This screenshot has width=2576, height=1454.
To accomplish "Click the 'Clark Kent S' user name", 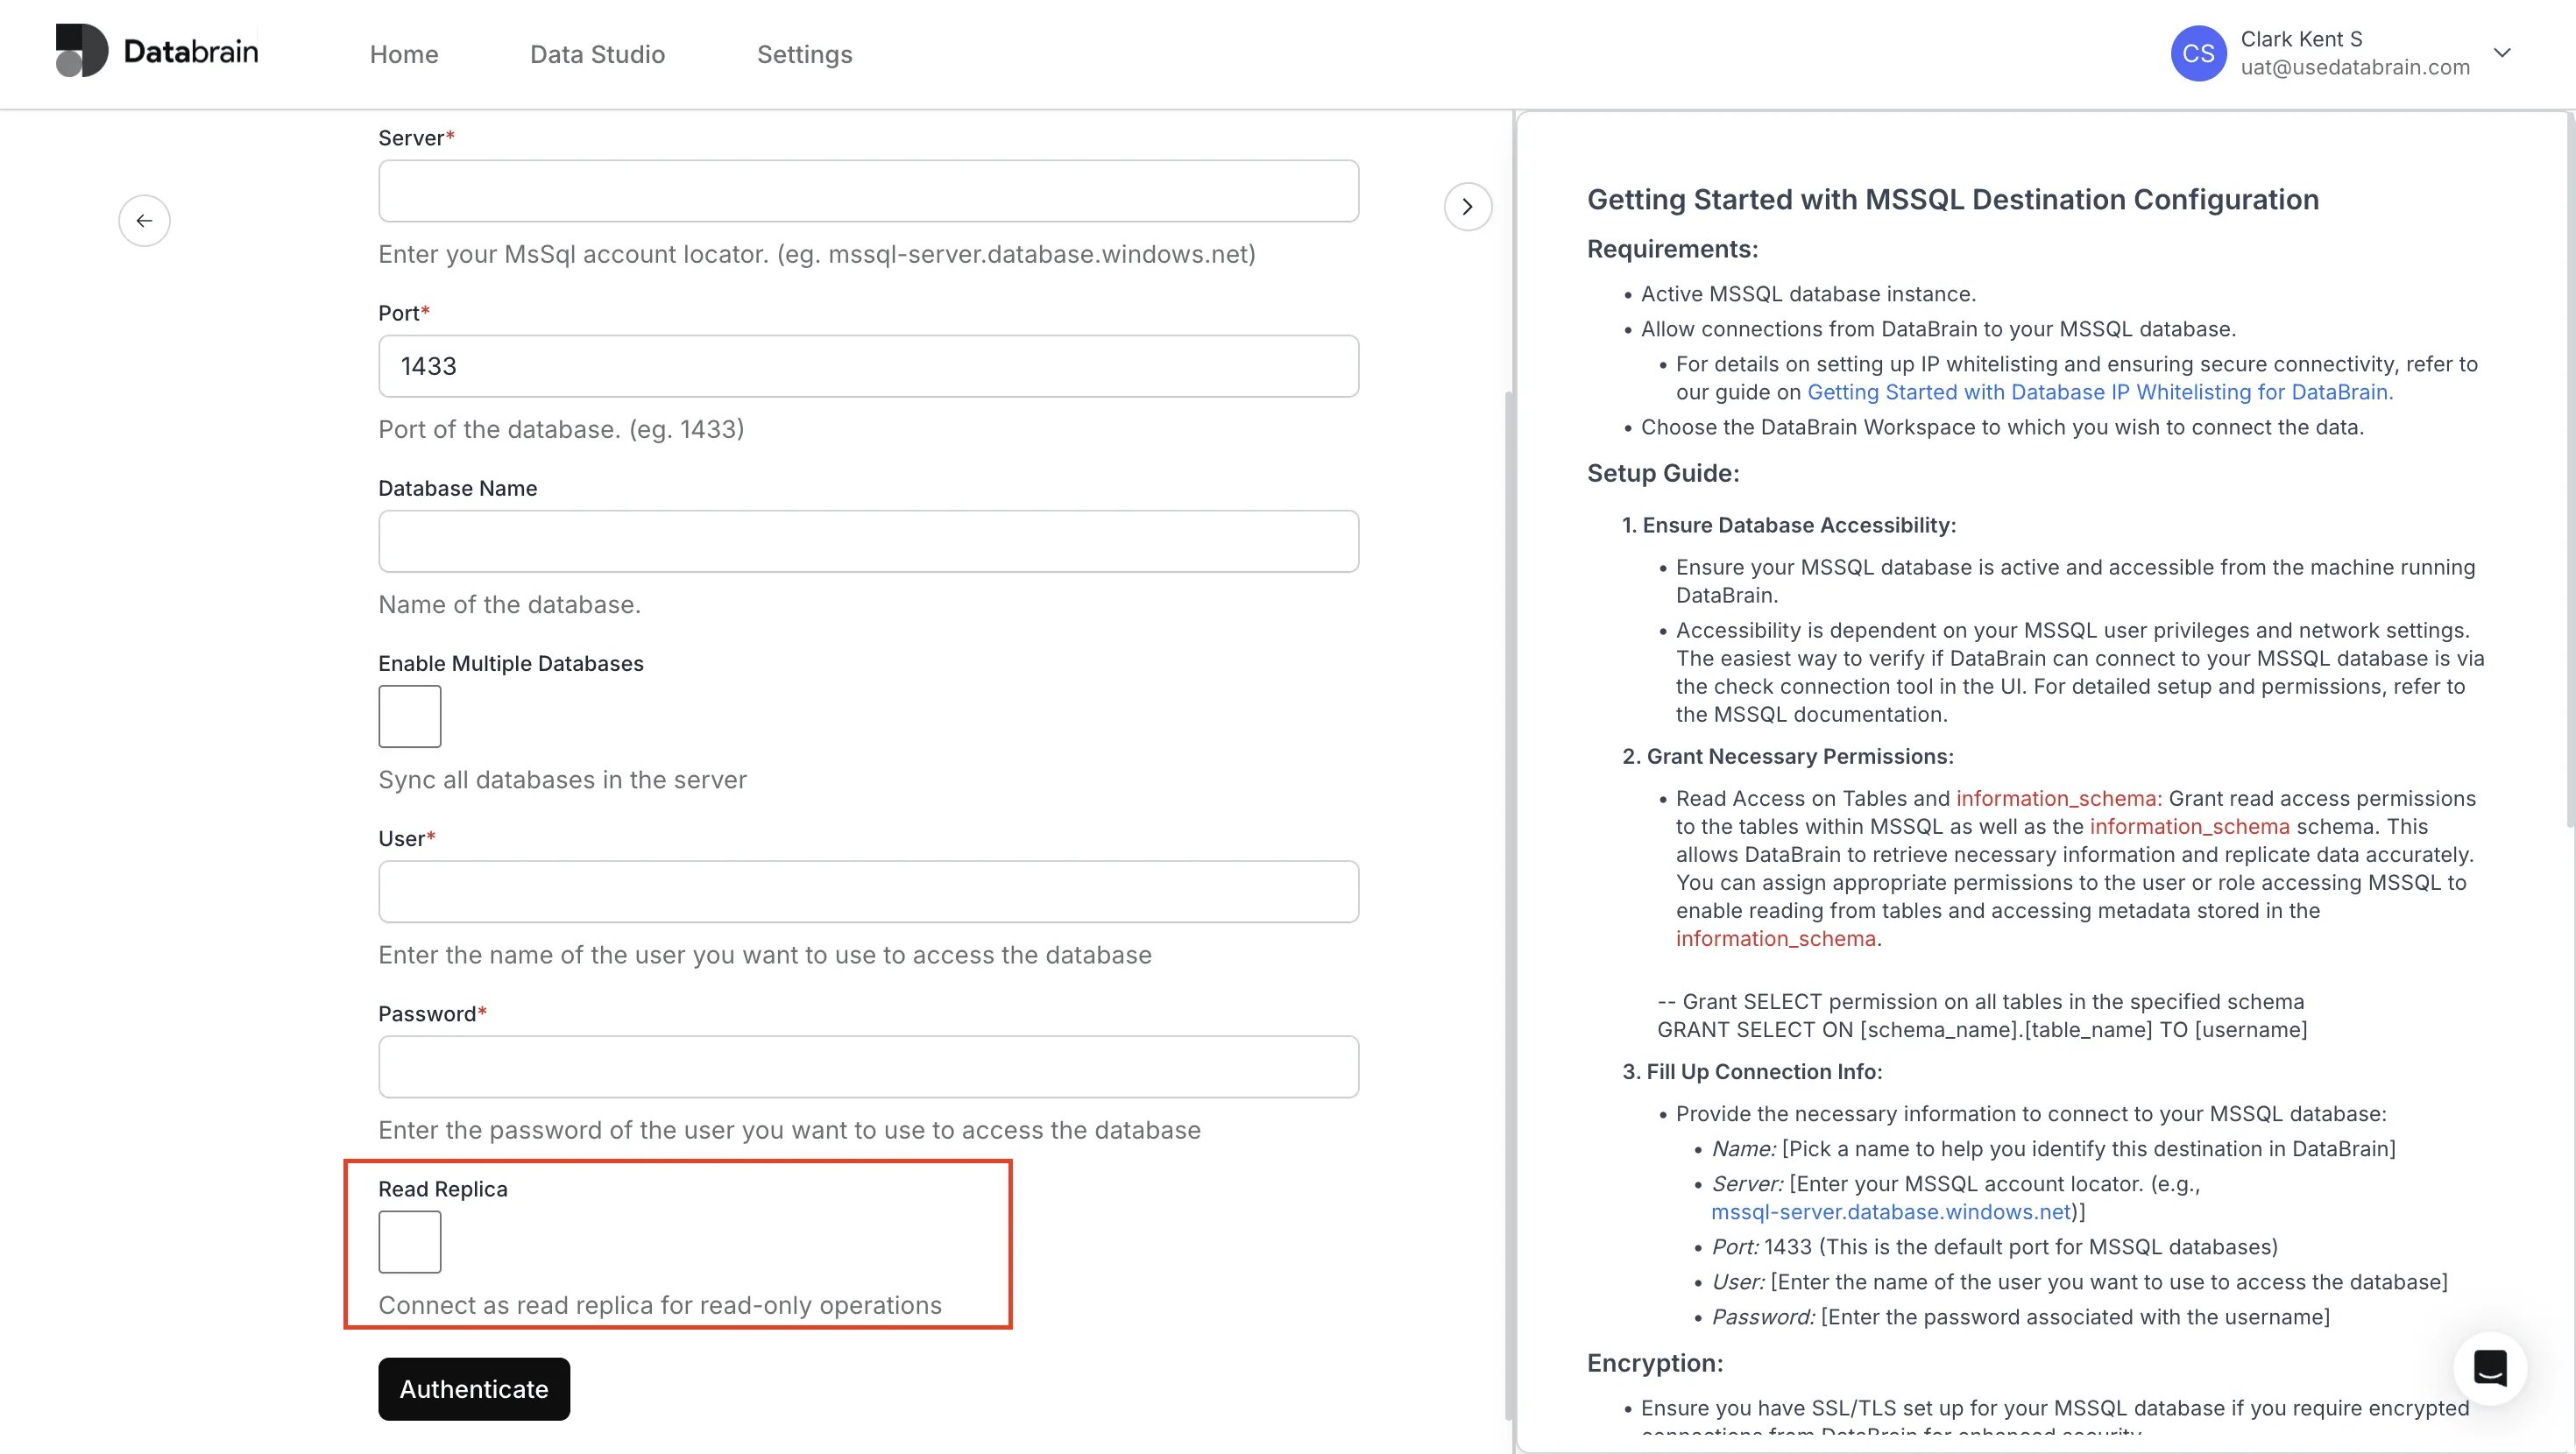I will (x=2301, y=39).
